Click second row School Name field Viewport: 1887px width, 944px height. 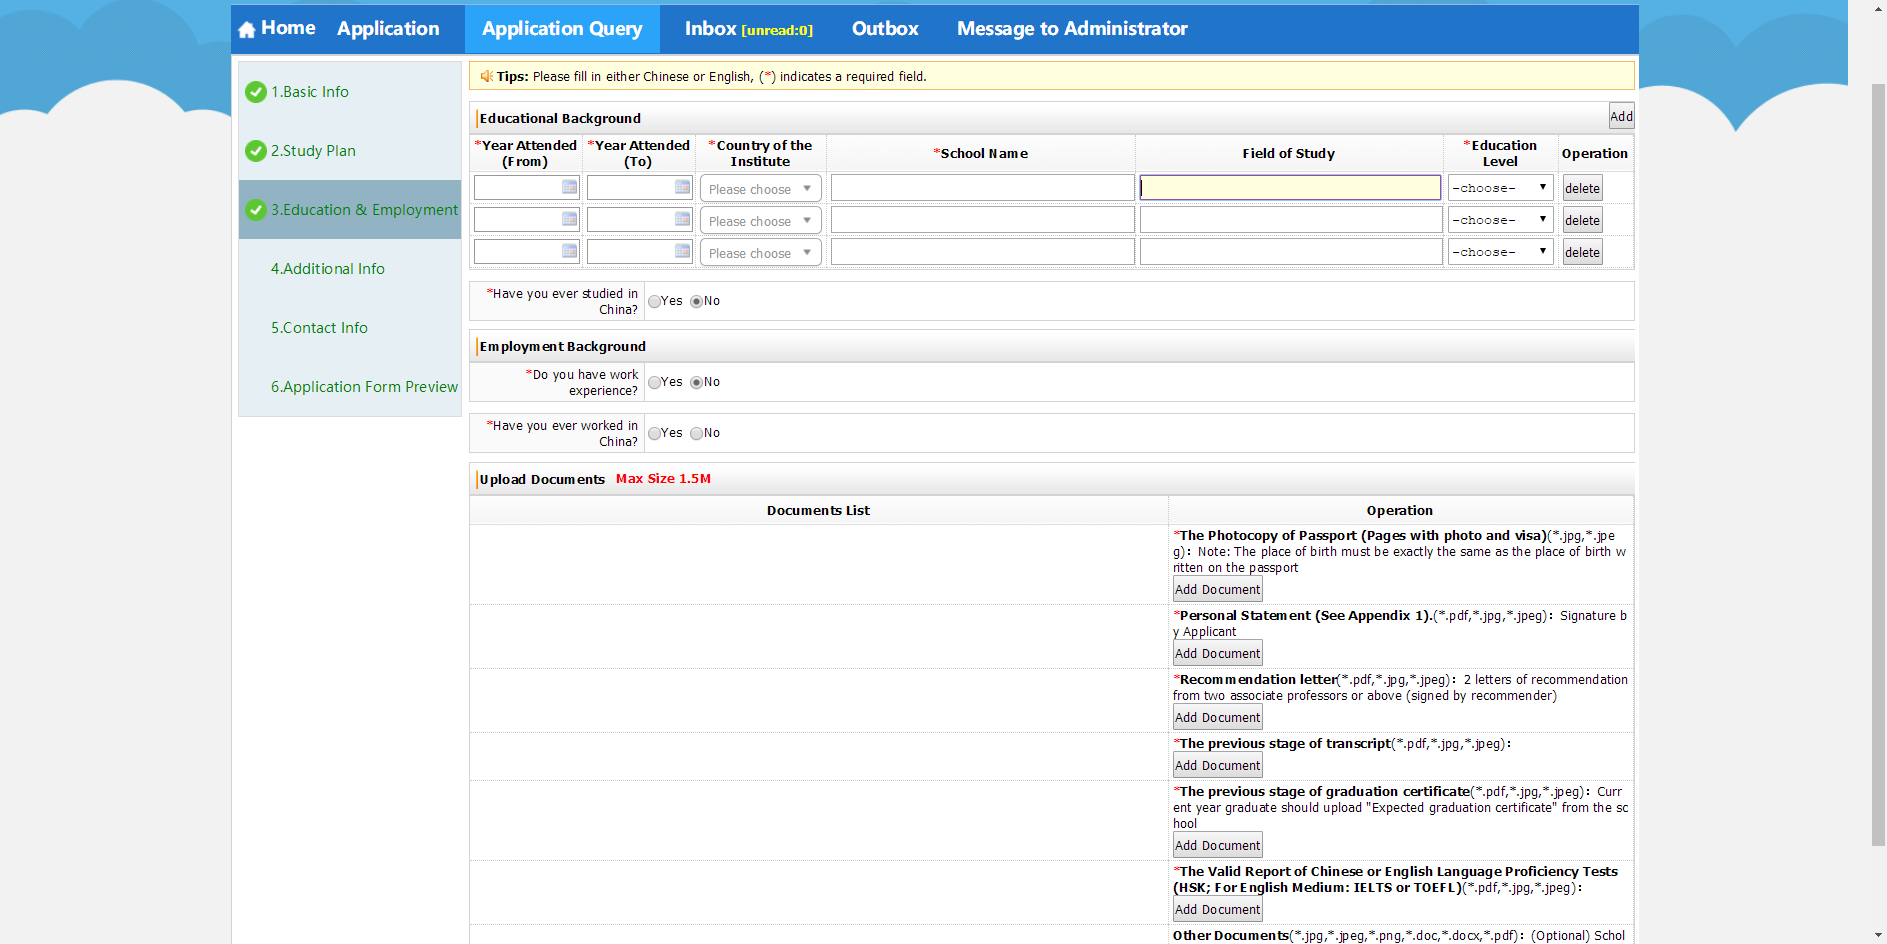tap(982, 220)
